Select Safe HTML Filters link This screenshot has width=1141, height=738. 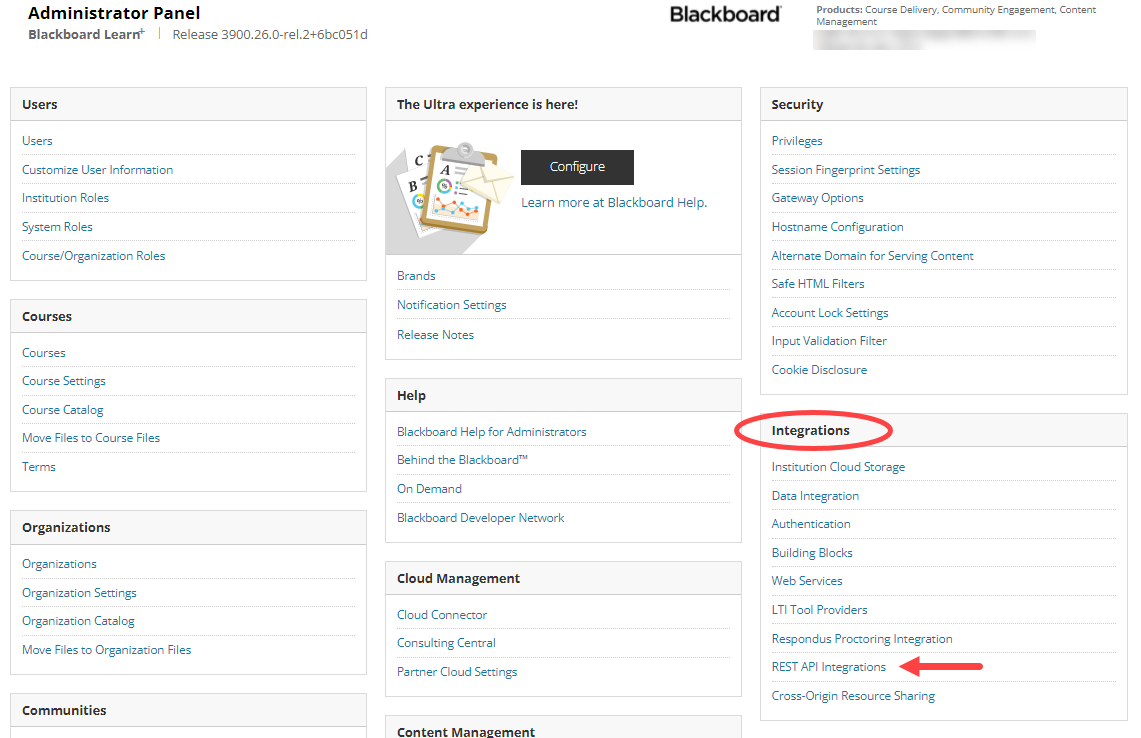tap(817, 284)
